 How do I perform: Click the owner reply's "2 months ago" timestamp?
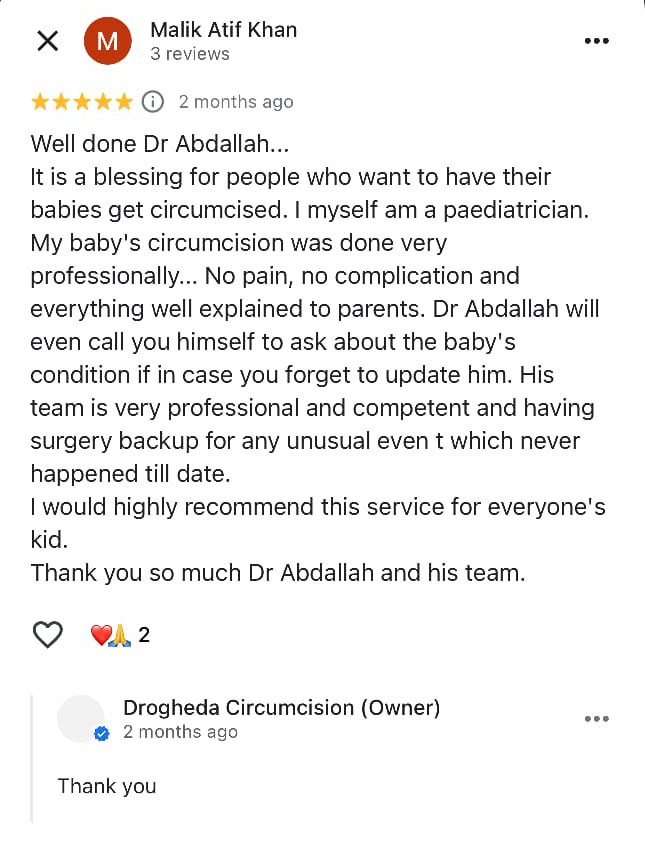180,732
